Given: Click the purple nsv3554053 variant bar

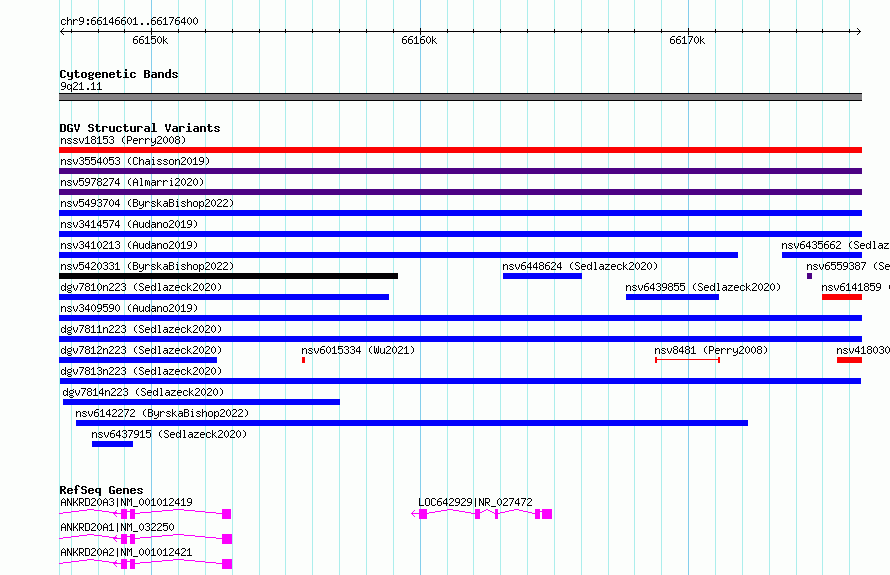Looking at the screenshot, I should (x=460, y=171).
